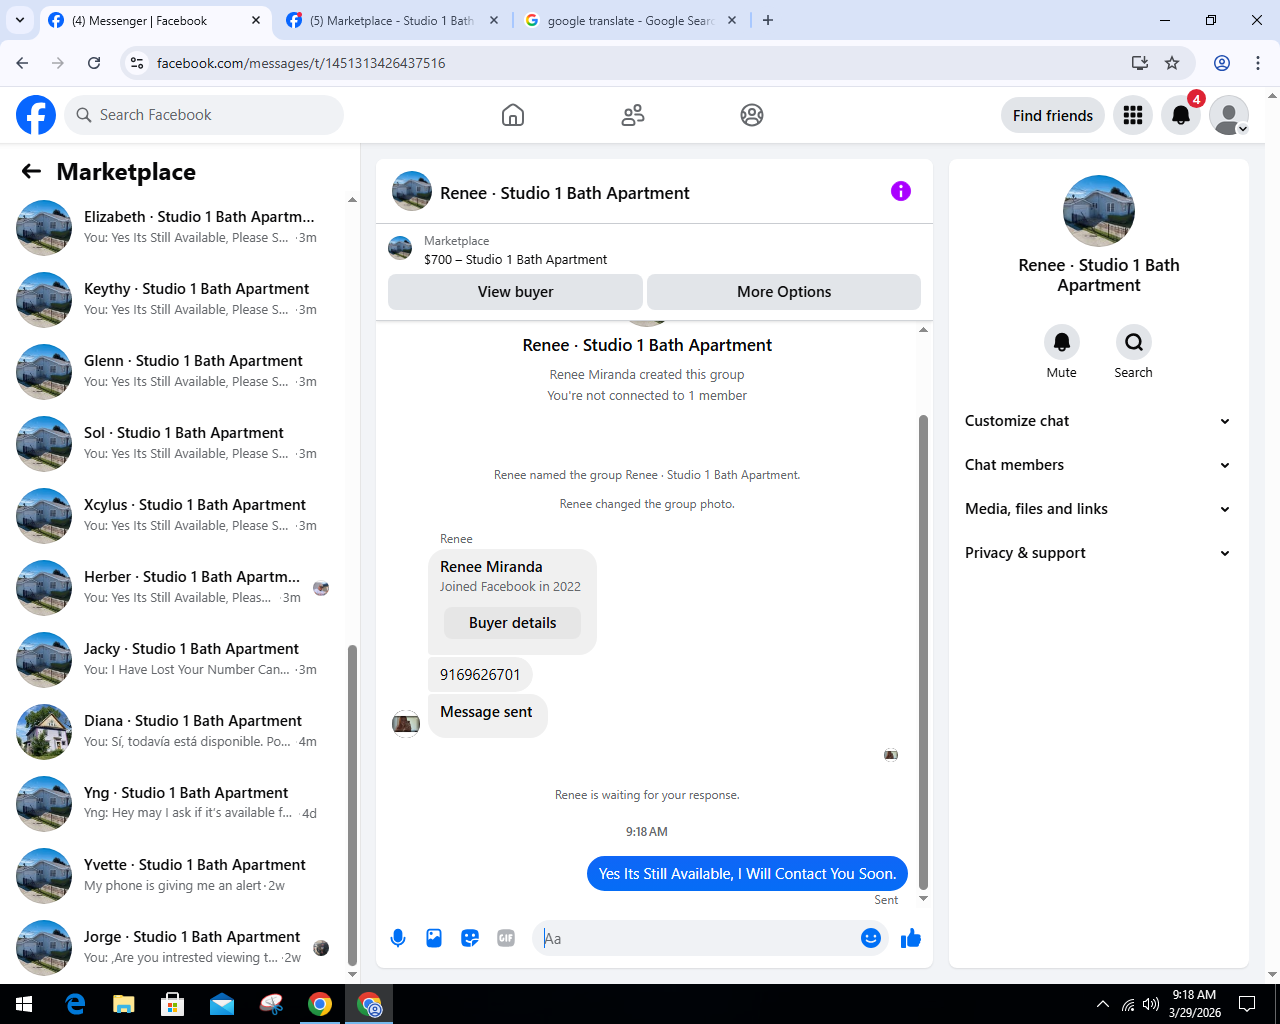The width and height of the screenshot is (1280, 1024).
Task: Switch to the Marketplace - Studio 1 Bath tab
Action: [392, 21]
